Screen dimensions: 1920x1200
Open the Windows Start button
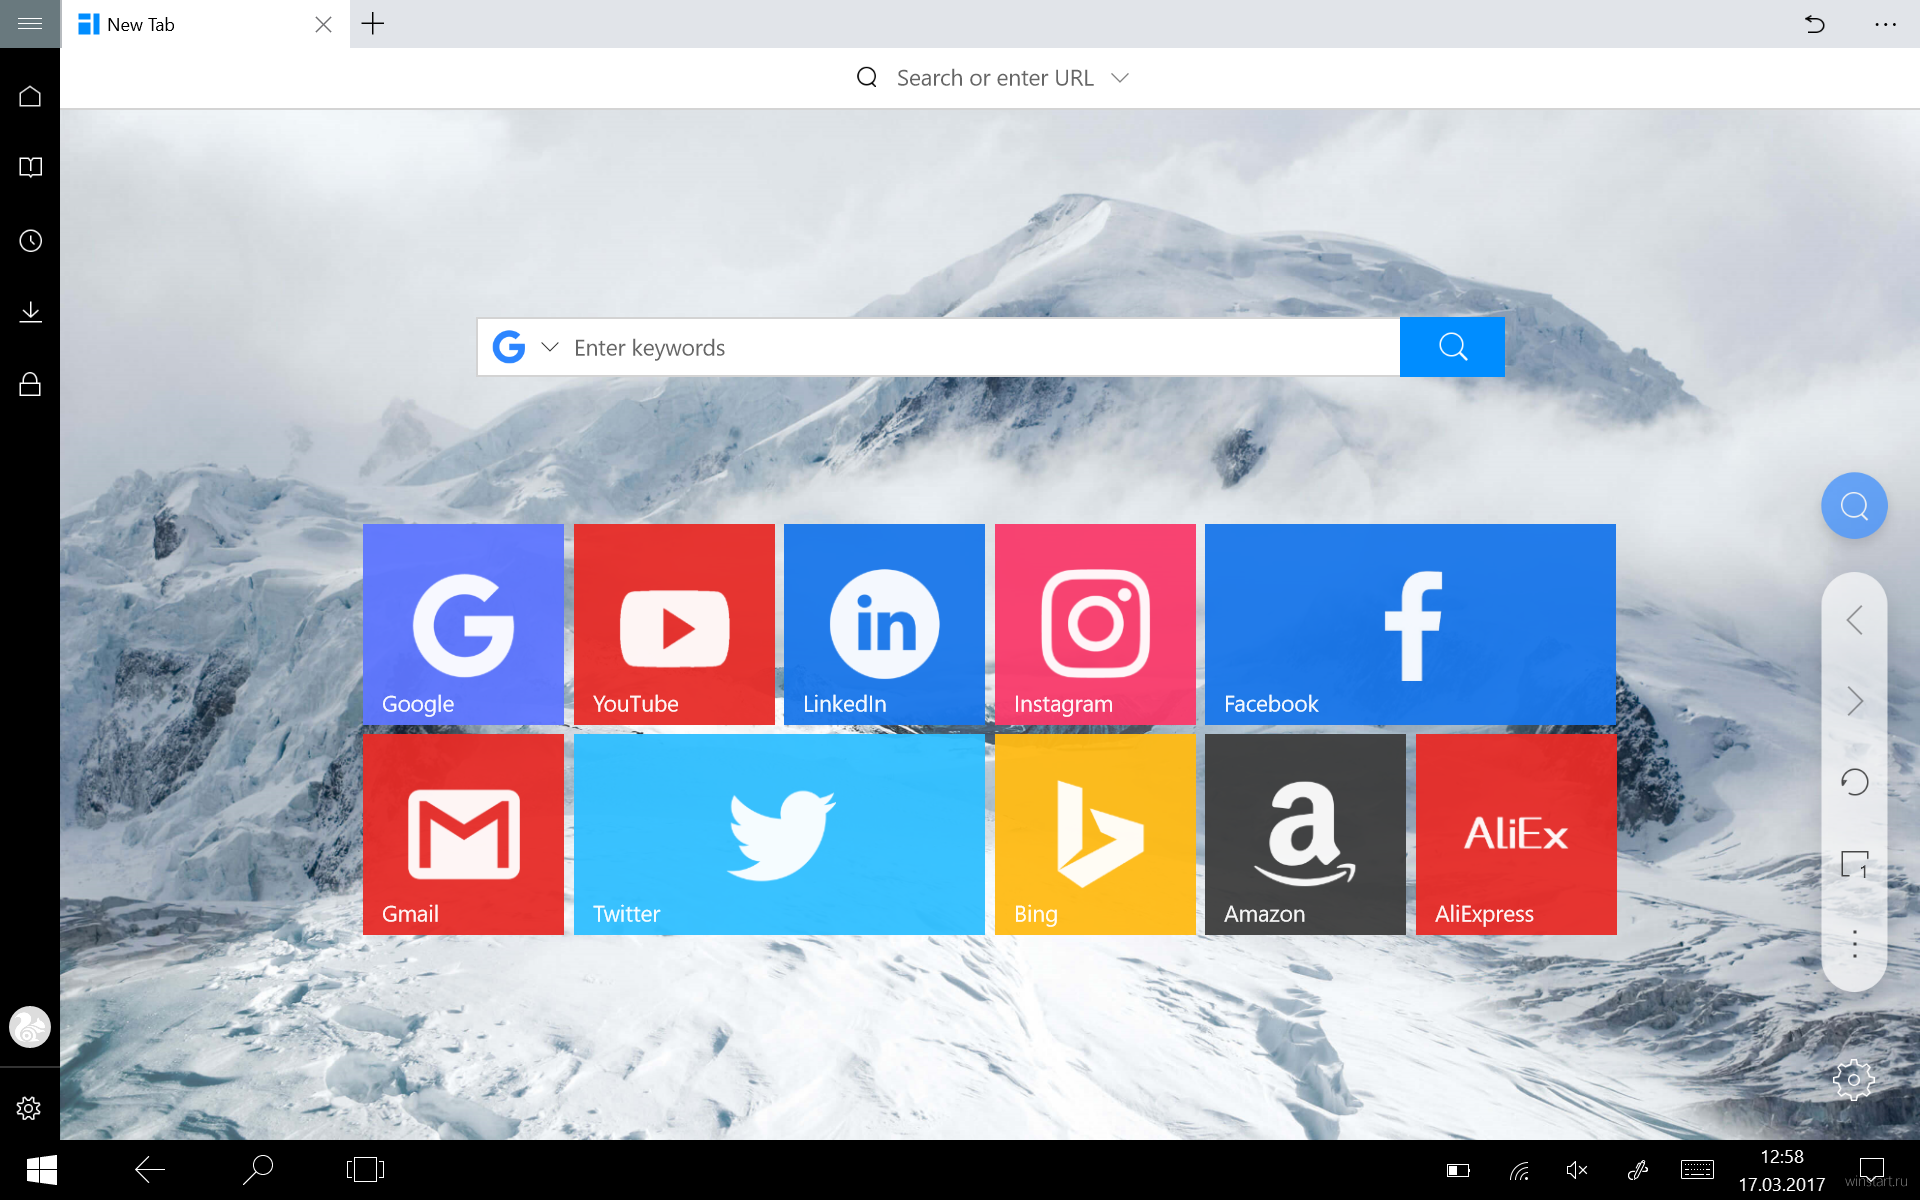tap(41, 1170)
